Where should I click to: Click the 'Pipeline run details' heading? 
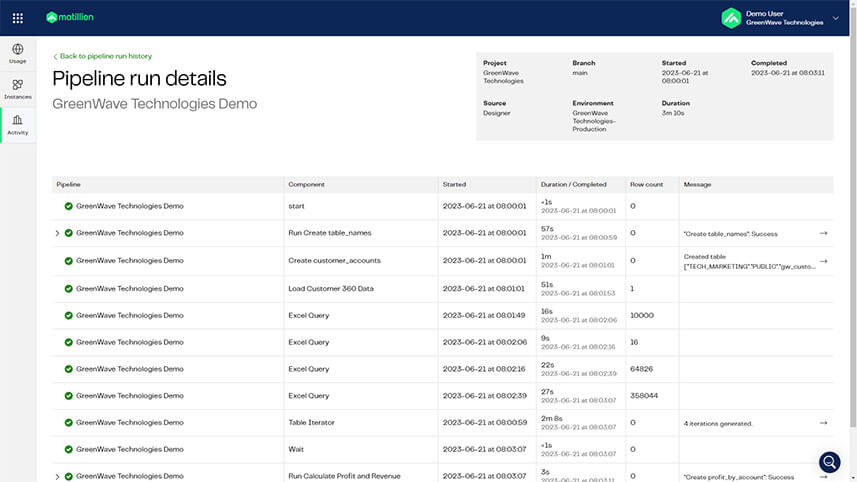pyautogui.click(x=139, y=79)
